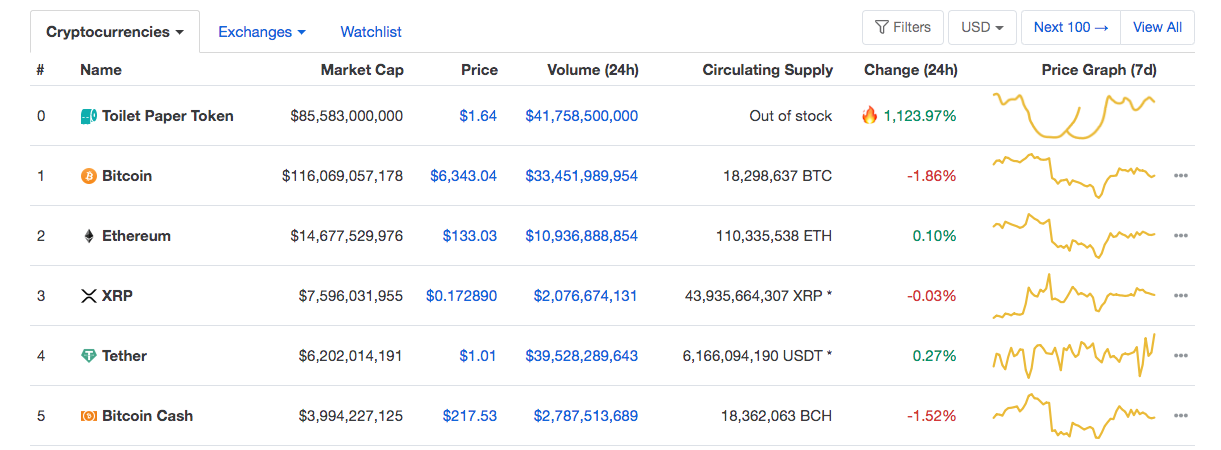Click the $1.64 price link

[478, 116]
